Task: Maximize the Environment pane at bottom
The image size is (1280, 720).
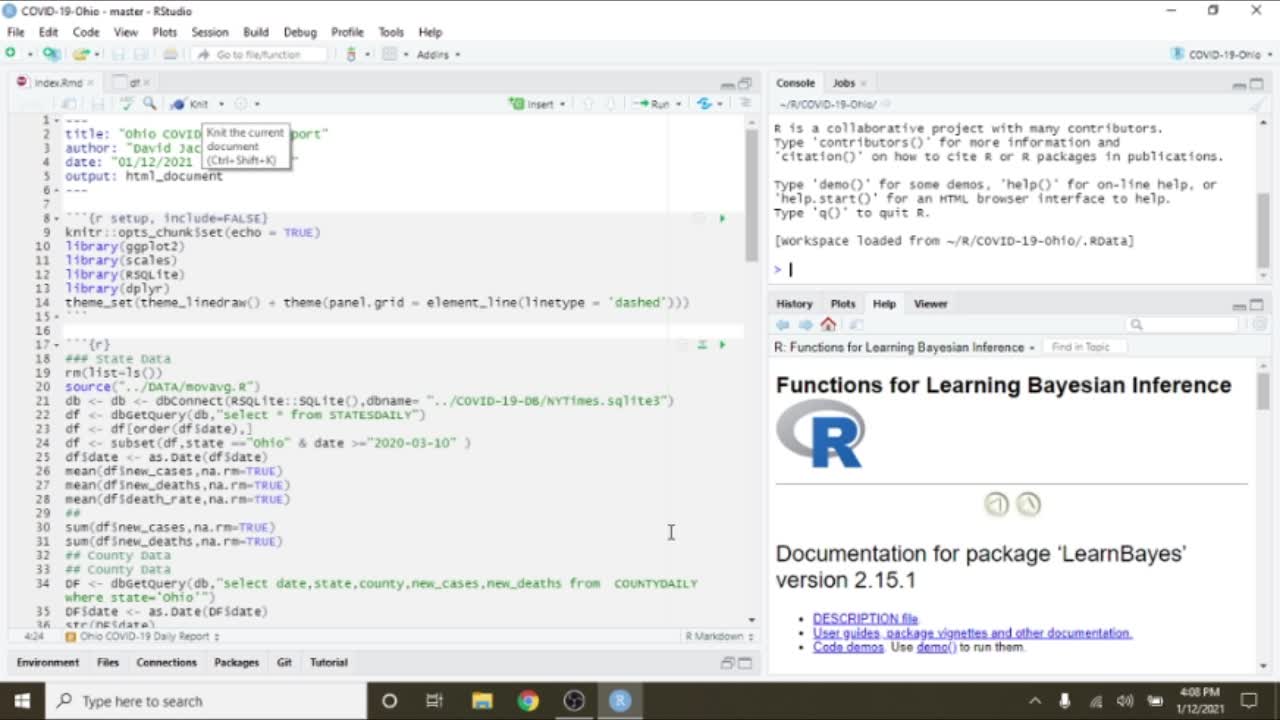Action: tap(745, 662)
